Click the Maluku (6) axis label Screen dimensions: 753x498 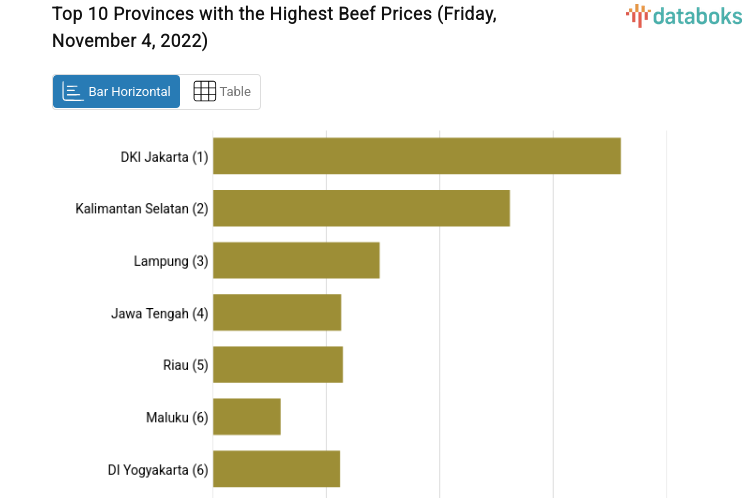(177, 417)
